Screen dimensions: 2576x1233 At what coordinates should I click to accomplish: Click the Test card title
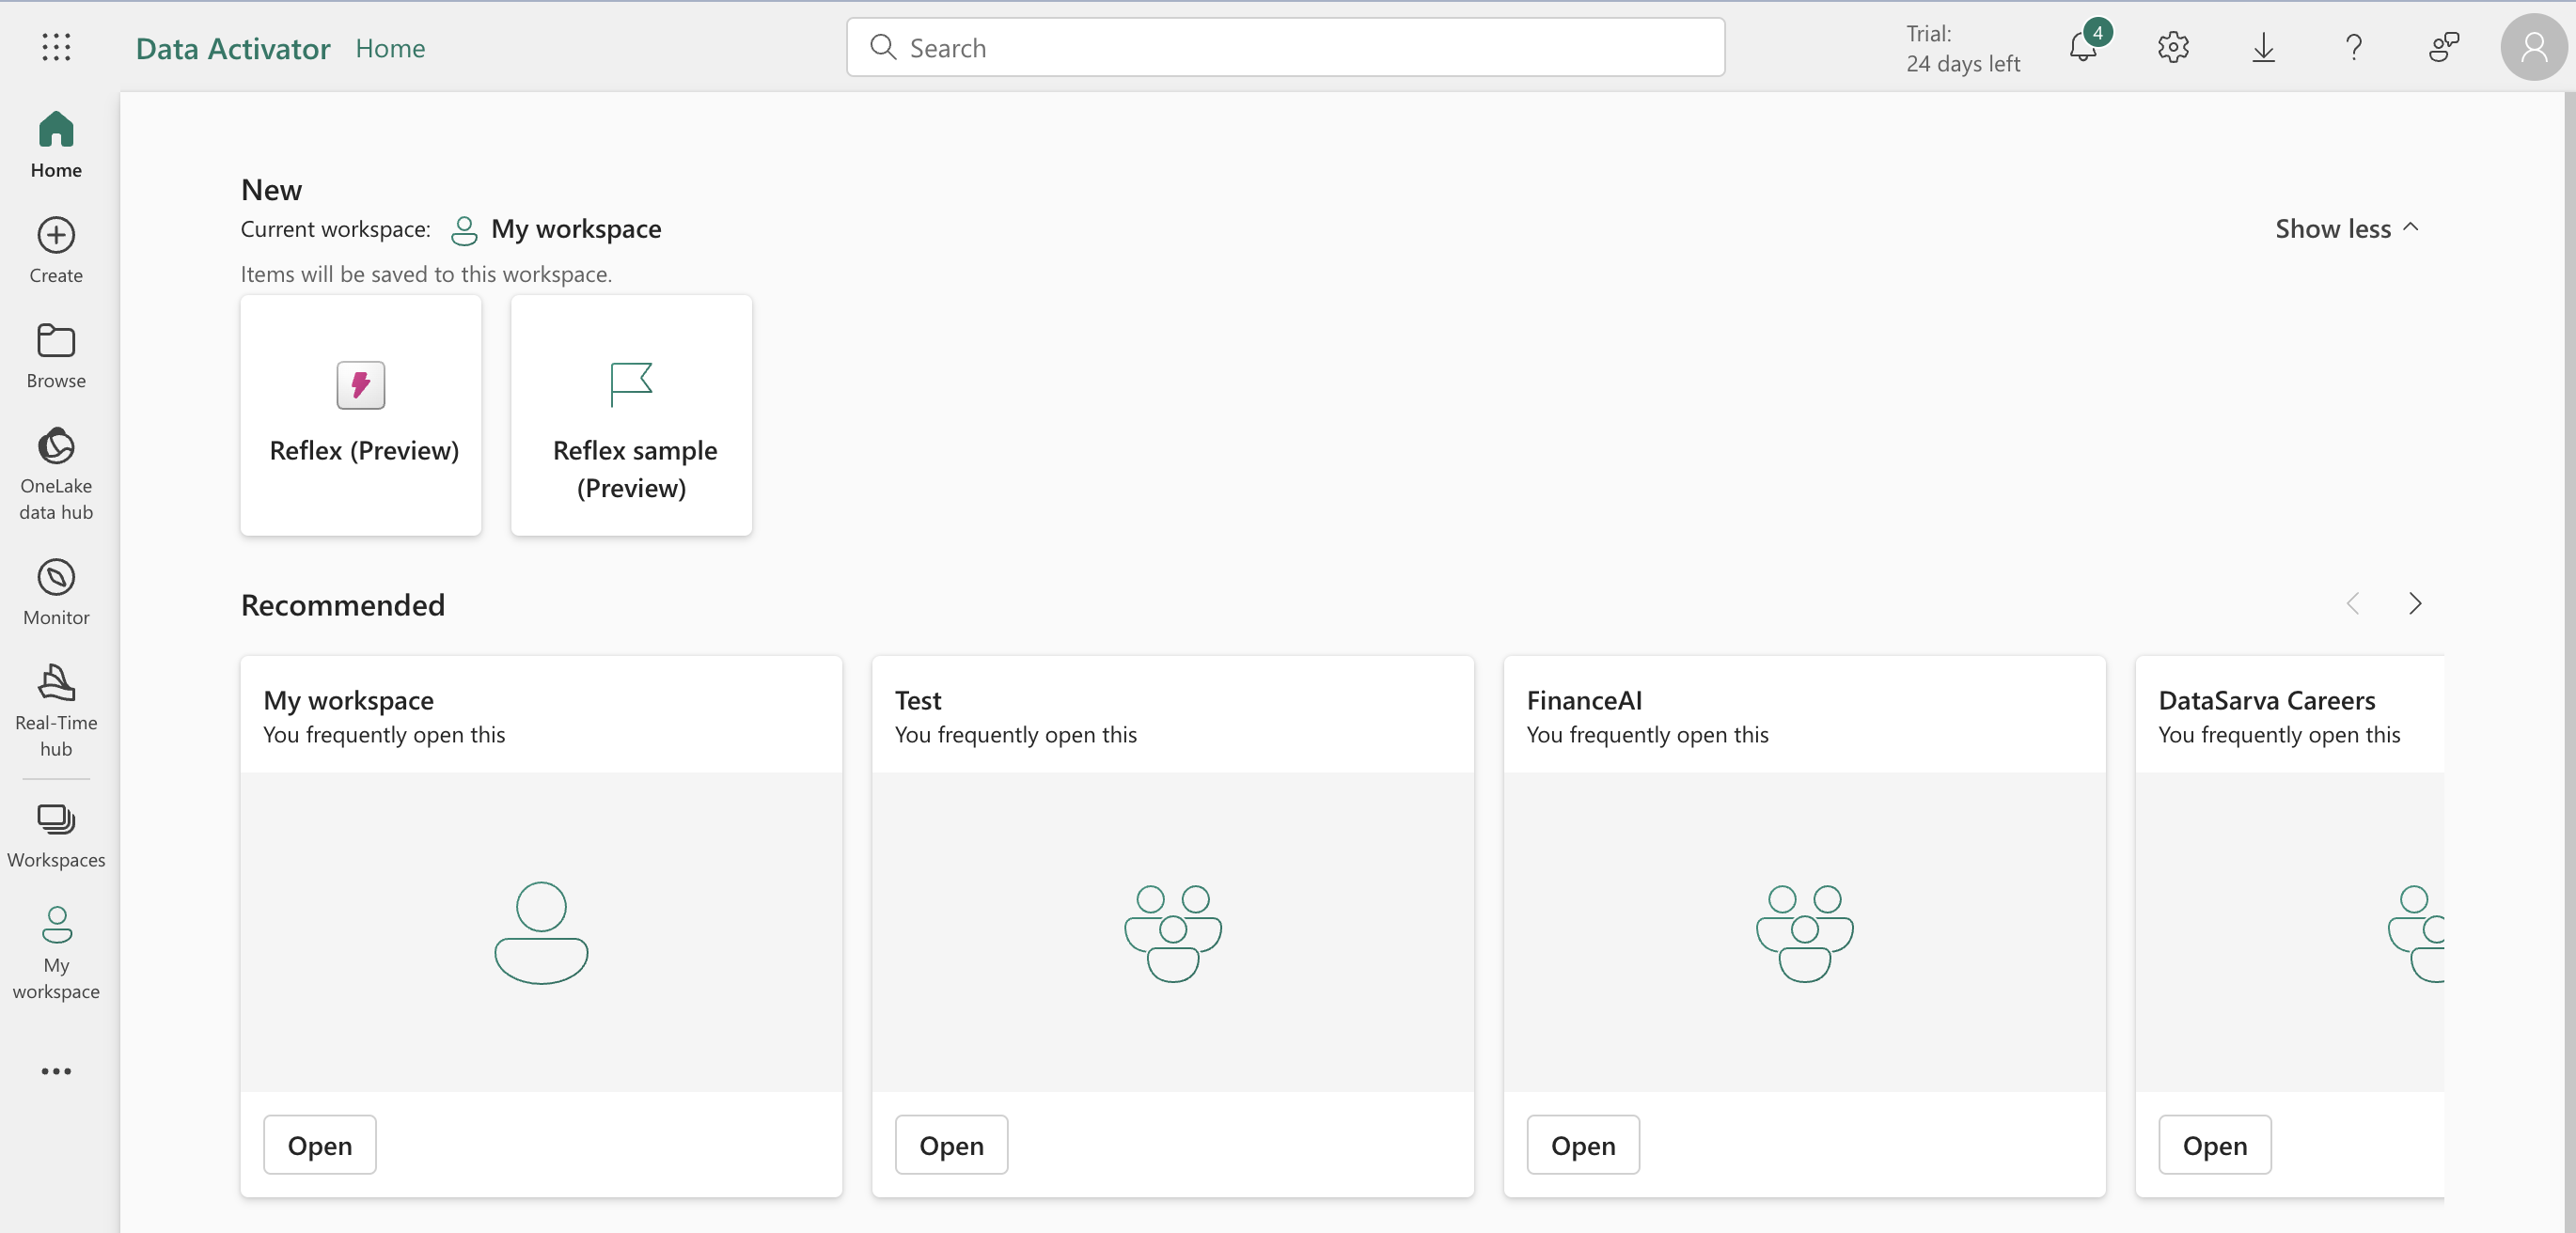coord(918,700)
